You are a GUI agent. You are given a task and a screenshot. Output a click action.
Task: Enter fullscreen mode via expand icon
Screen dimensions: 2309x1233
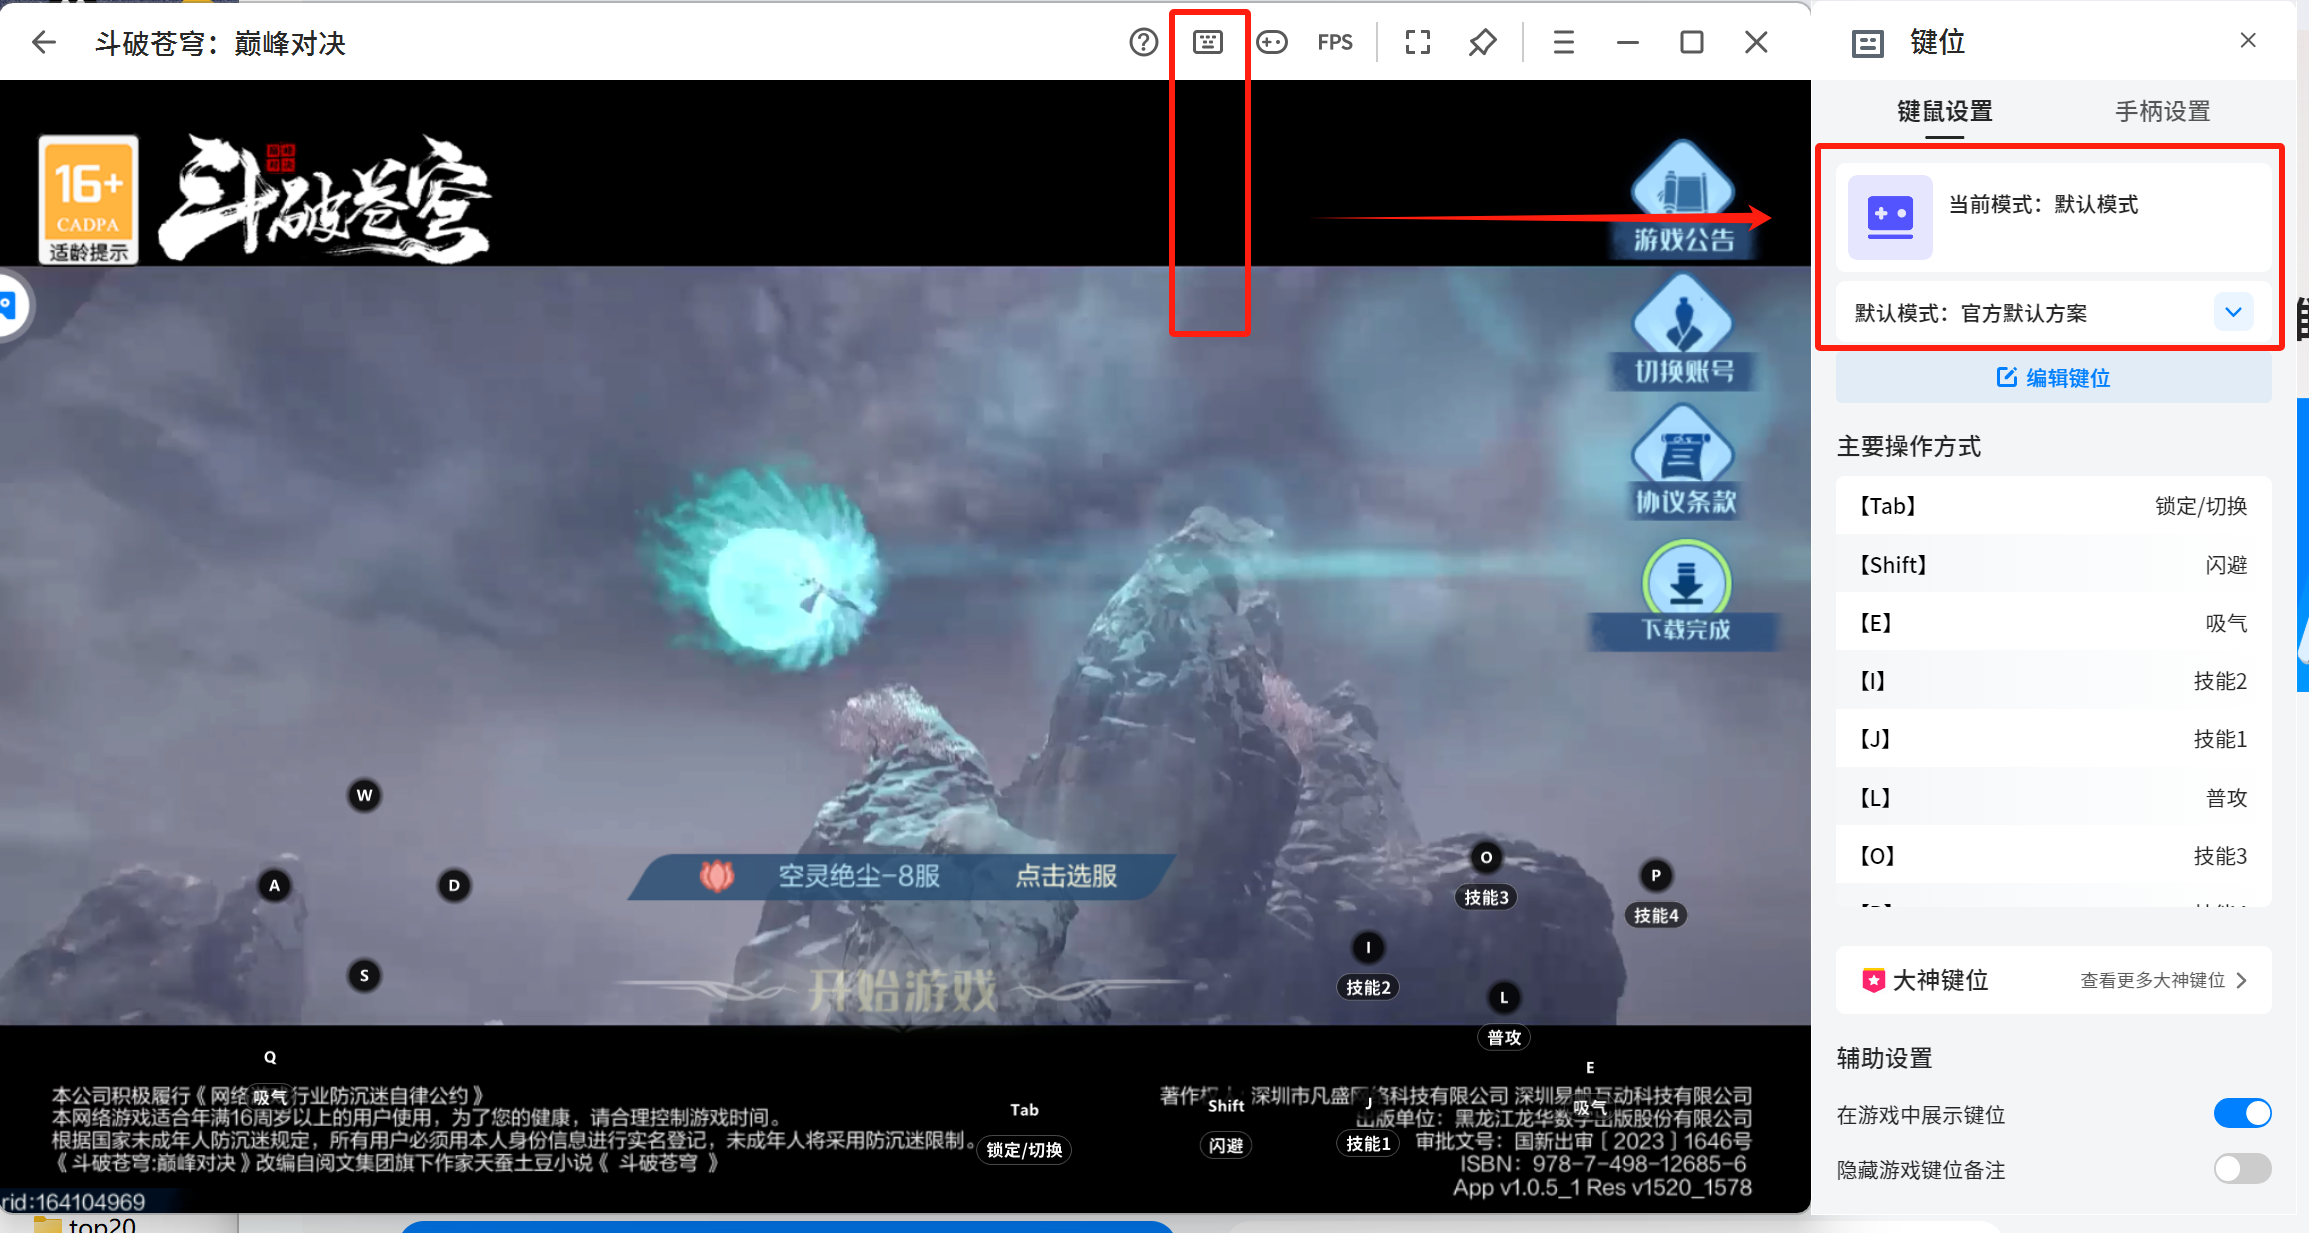pos(1417,42)
